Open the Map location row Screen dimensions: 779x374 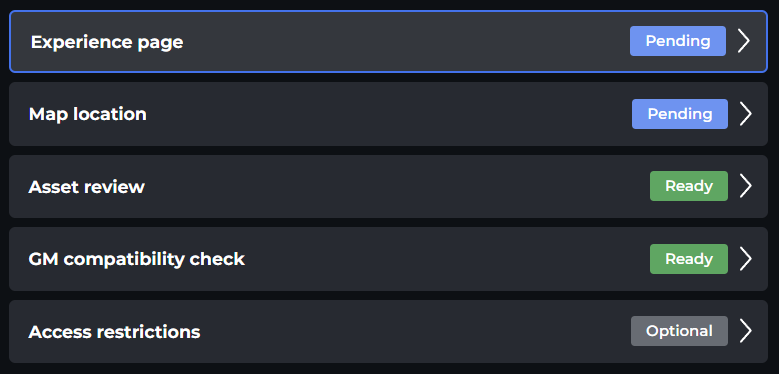click(389, 114)
